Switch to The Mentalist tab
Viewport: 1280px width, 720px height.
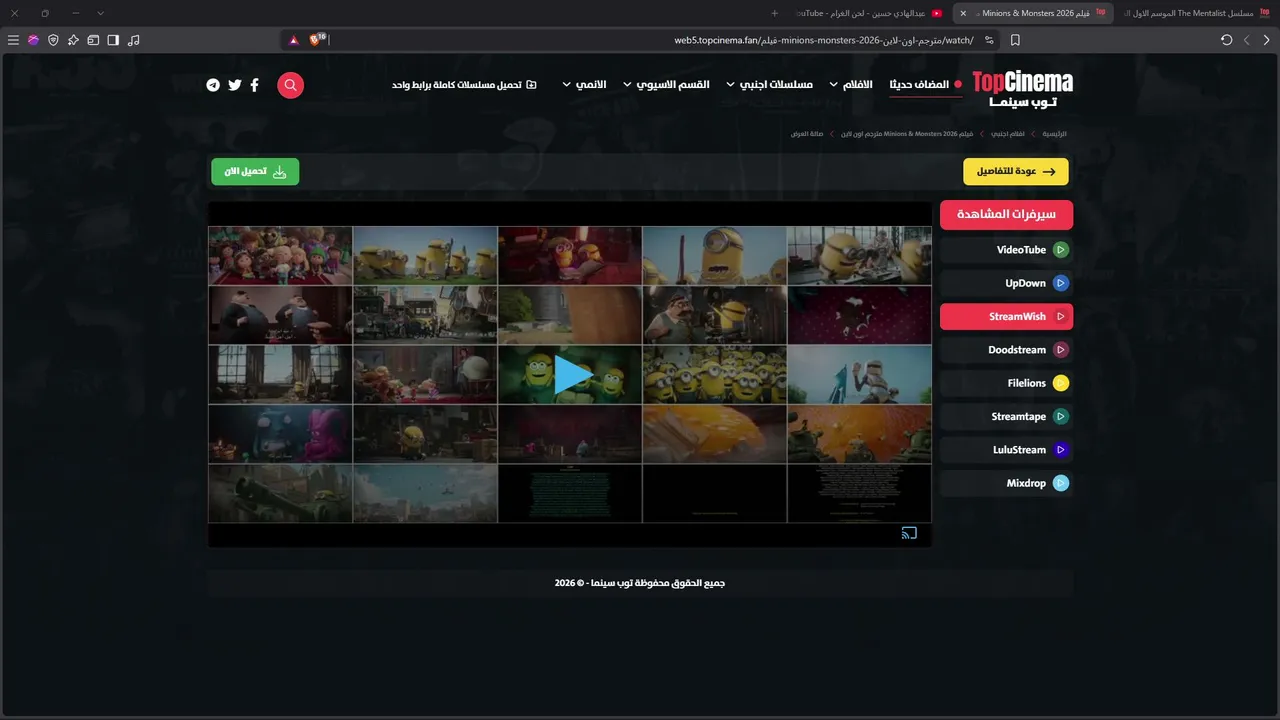(x=1196, y=13)
